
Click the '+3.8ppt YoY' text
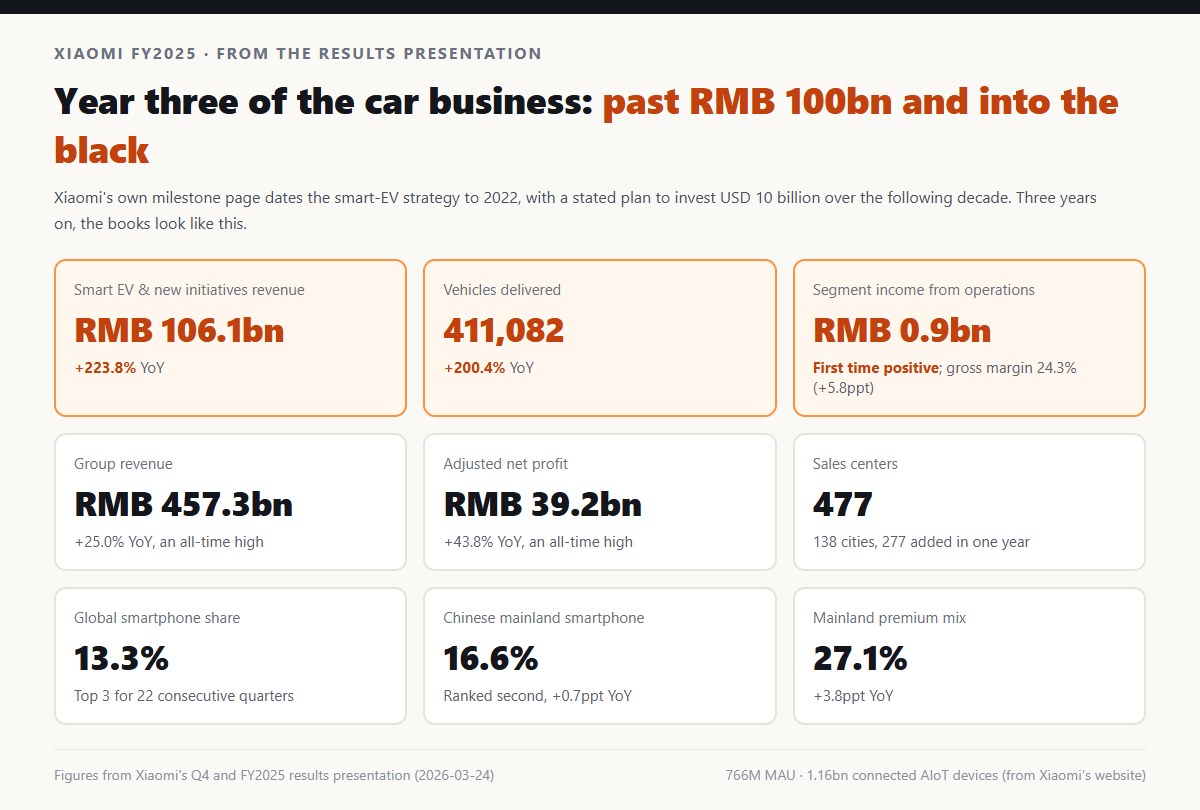(x=853, y=696)
